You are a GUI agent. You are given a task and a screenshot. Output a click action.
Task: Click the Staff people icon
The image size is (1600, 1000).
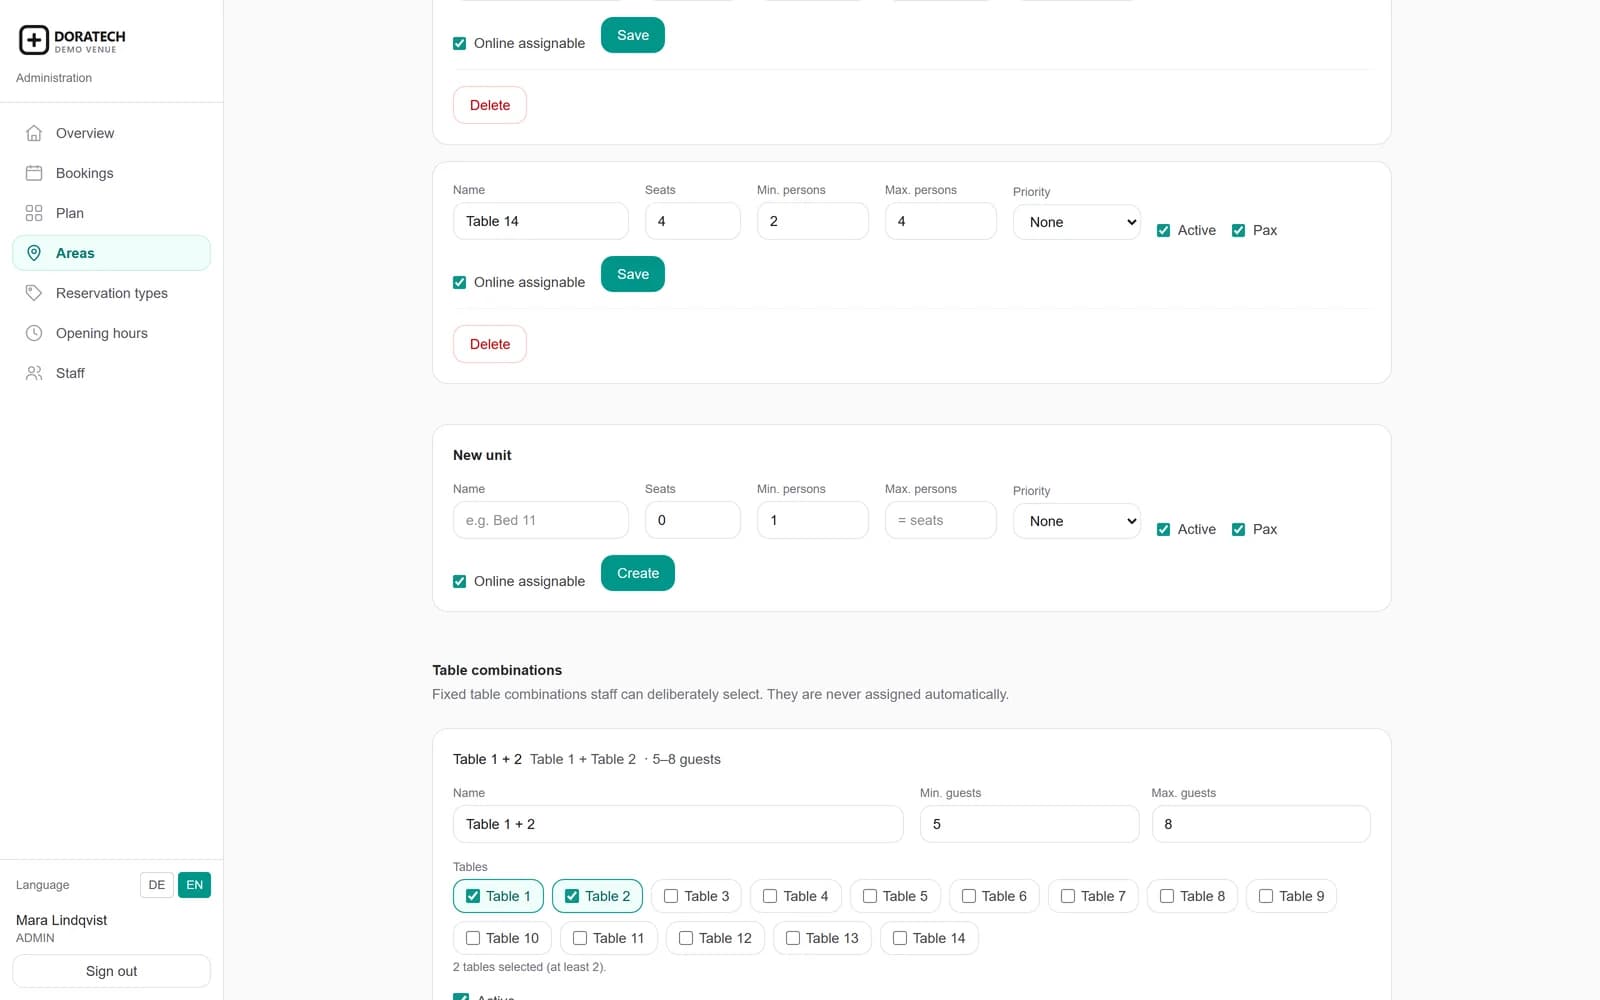(34, 373)
